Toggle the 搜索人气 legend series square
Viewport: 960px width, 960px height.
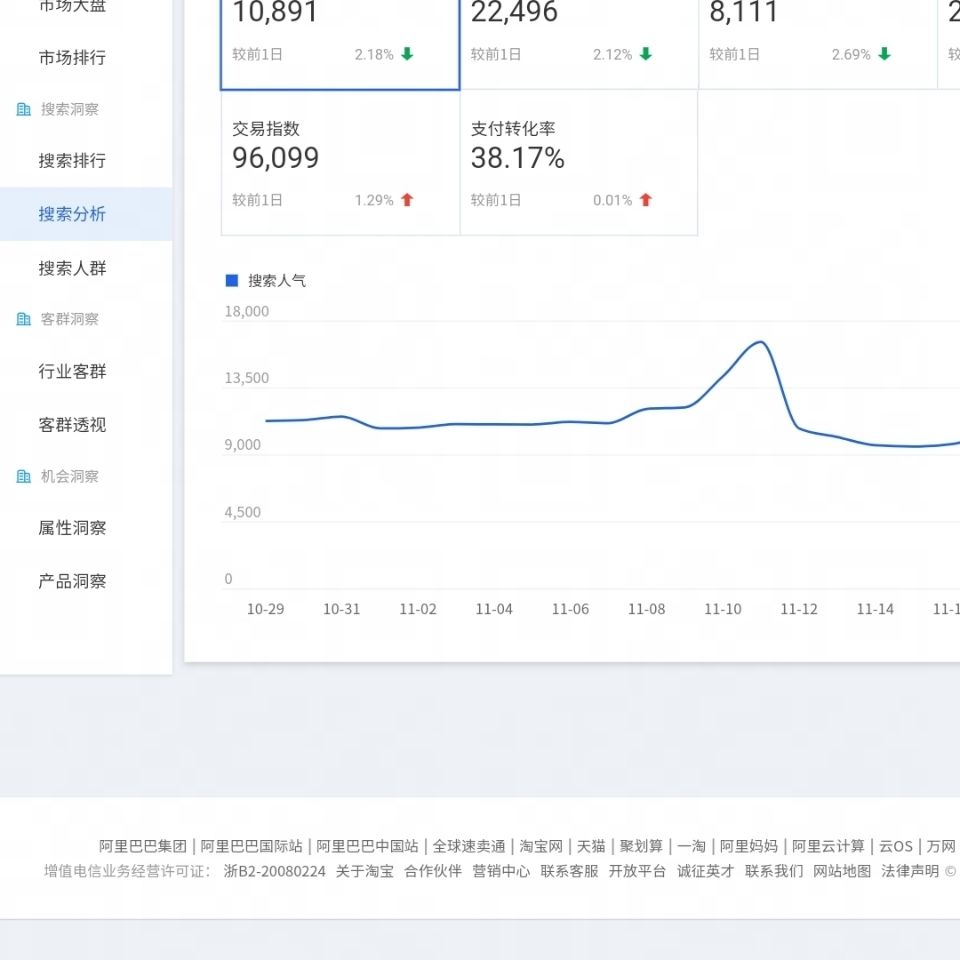[232, 281]
